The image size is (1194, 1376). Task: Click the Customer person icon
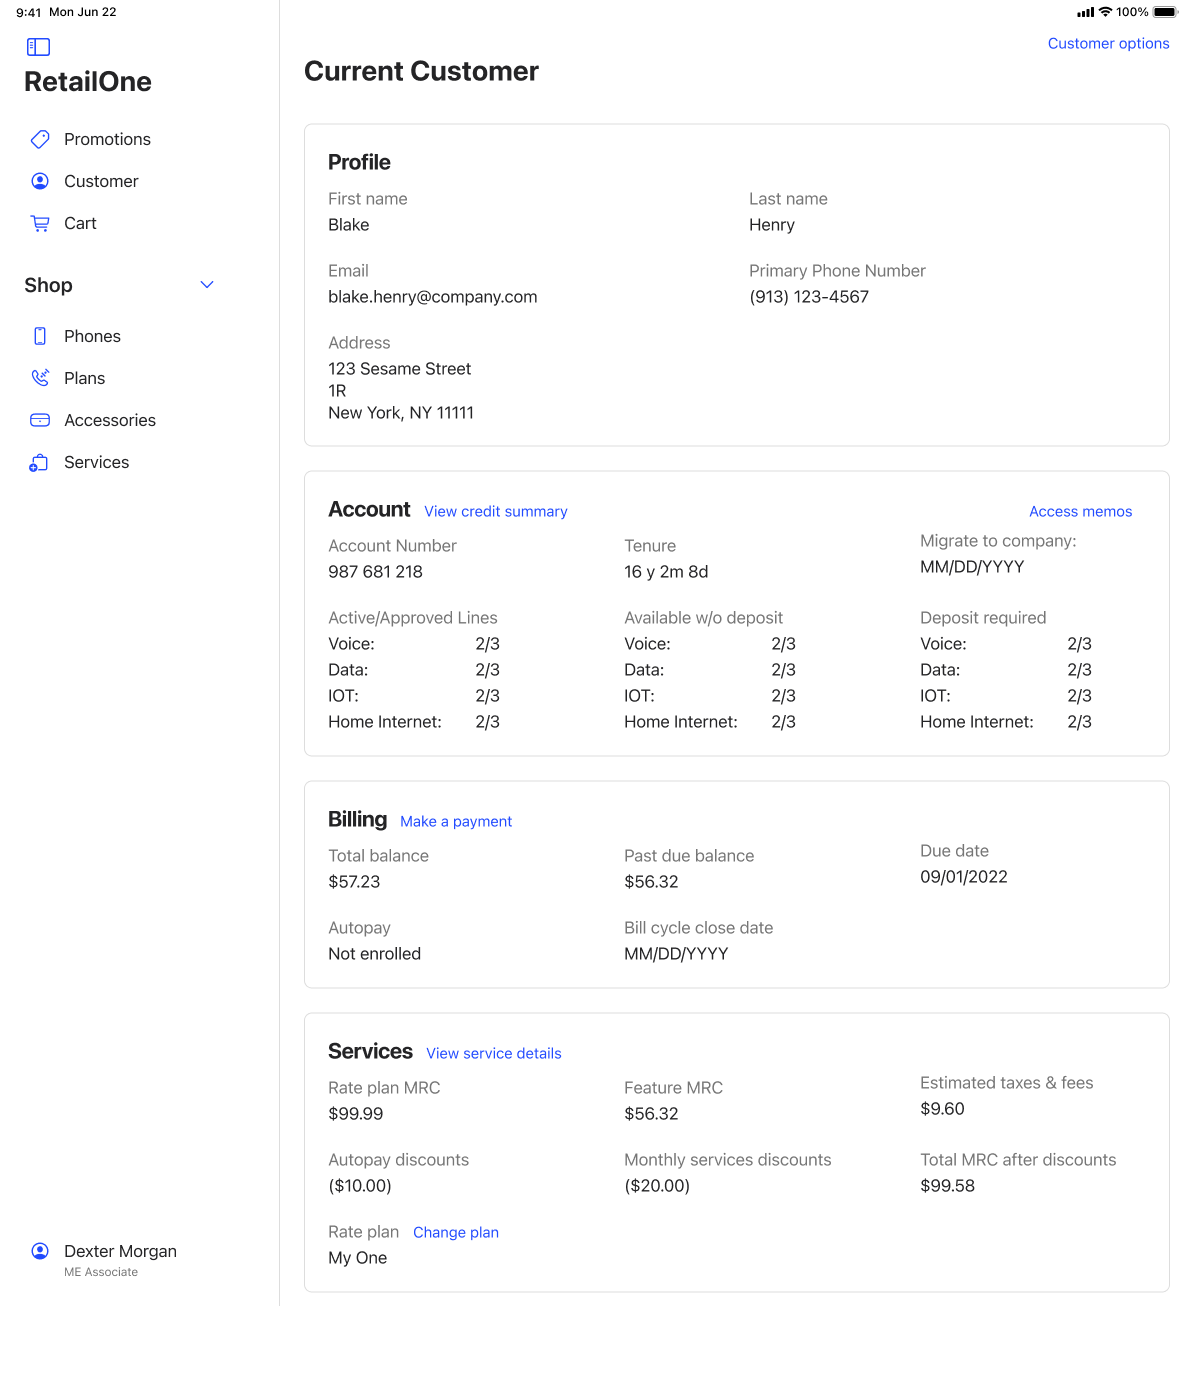pos(40,181)
